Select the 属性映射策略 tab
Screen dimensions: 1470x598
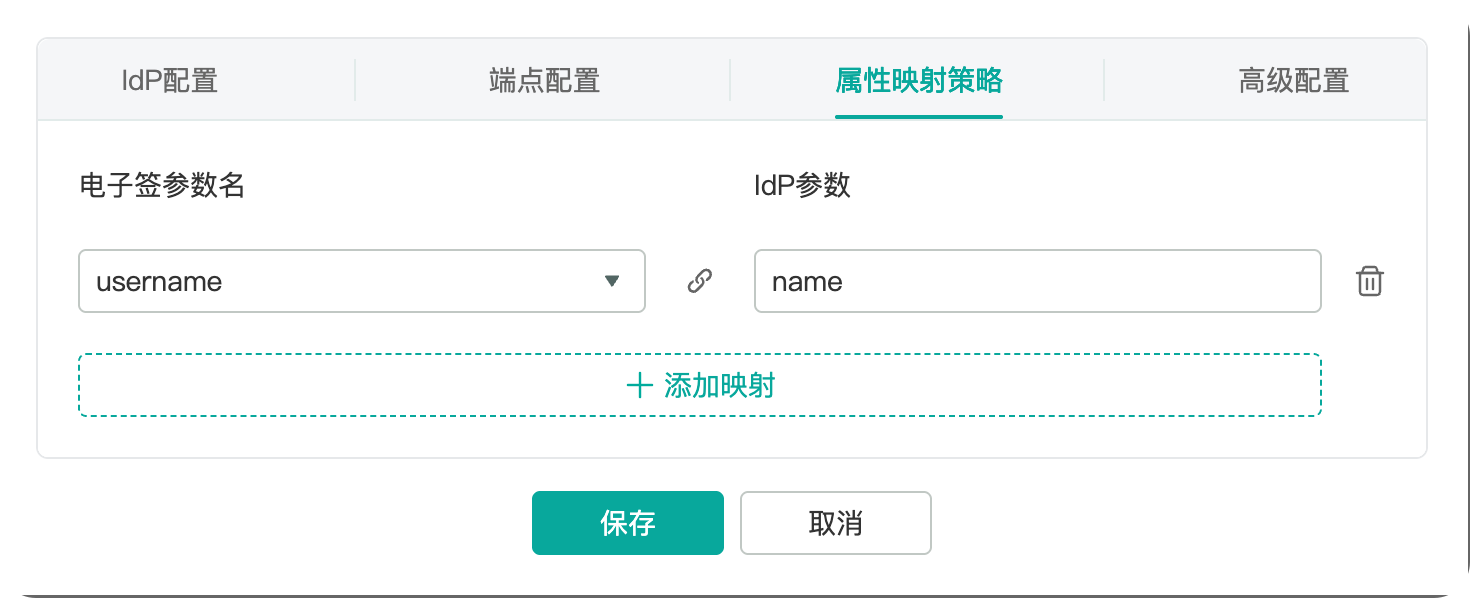point(918,80)
